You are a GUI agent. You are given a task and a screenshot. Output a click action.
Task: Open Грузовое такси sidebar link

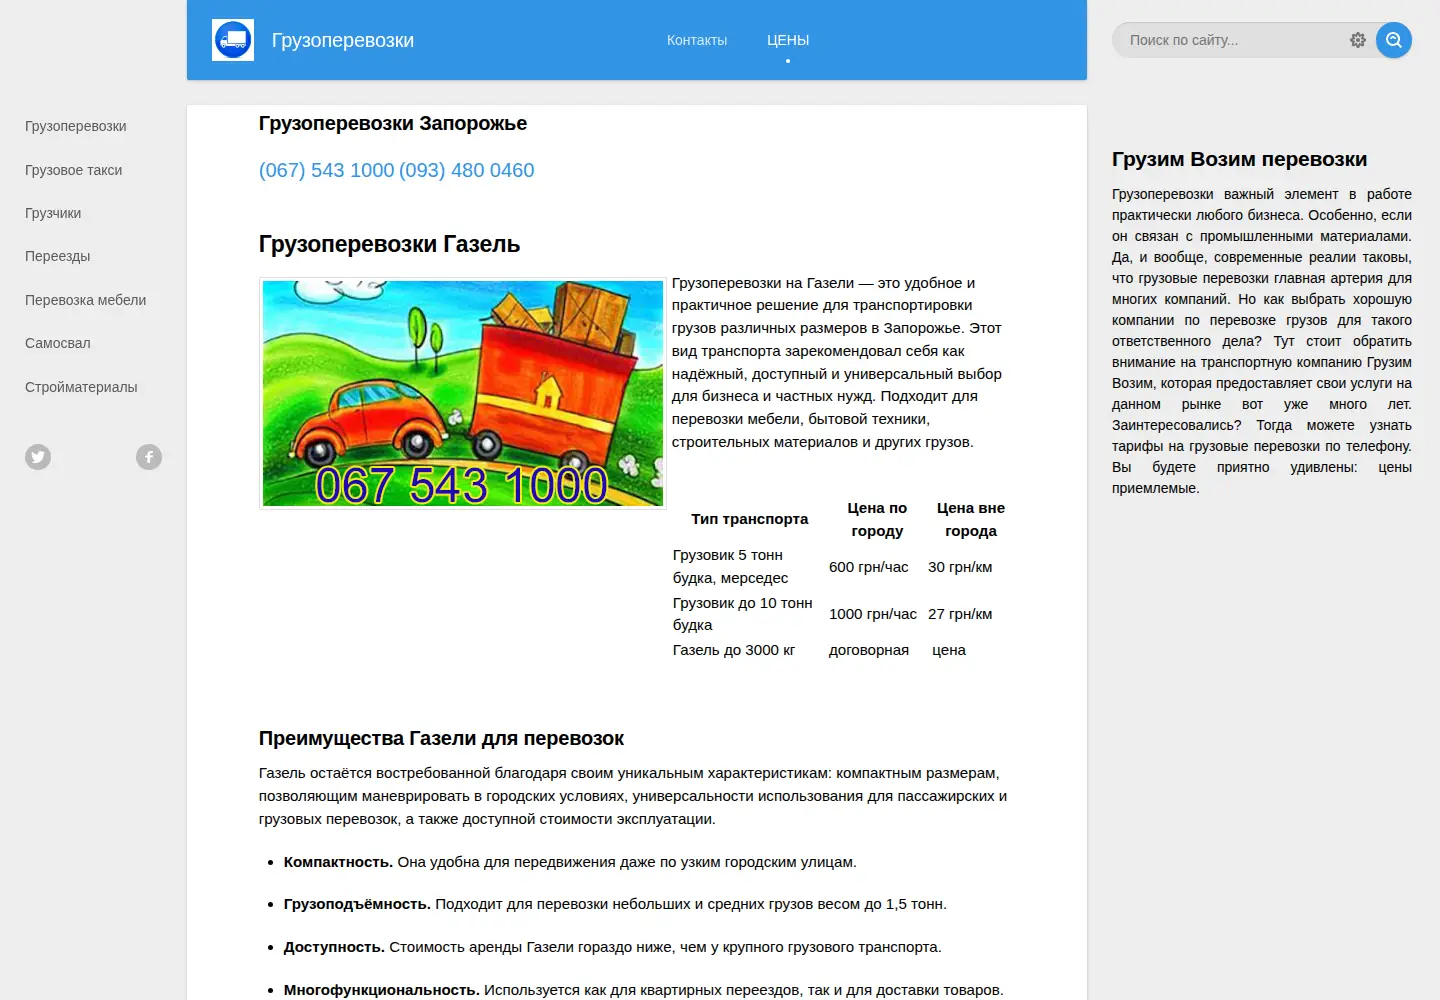(x=74, y=170)
